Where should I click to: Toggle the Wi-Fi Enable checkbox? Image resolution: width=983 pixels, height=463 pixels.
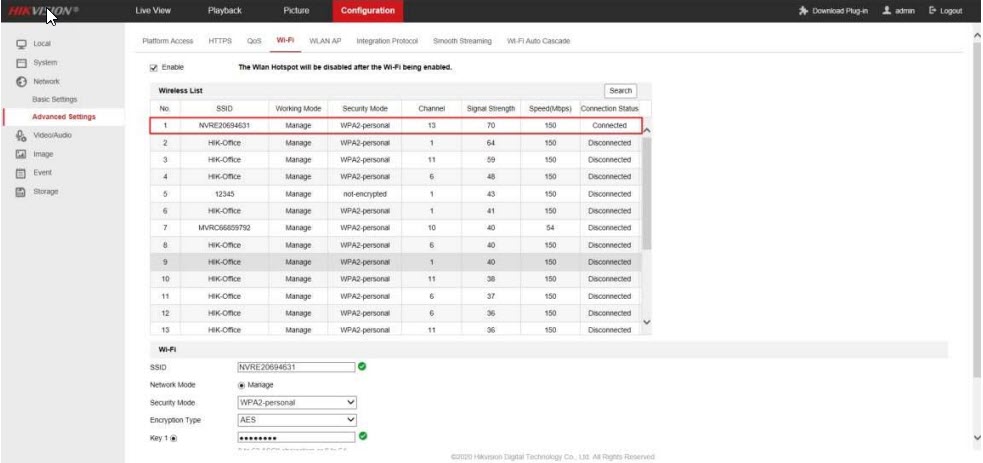point(154,68)
